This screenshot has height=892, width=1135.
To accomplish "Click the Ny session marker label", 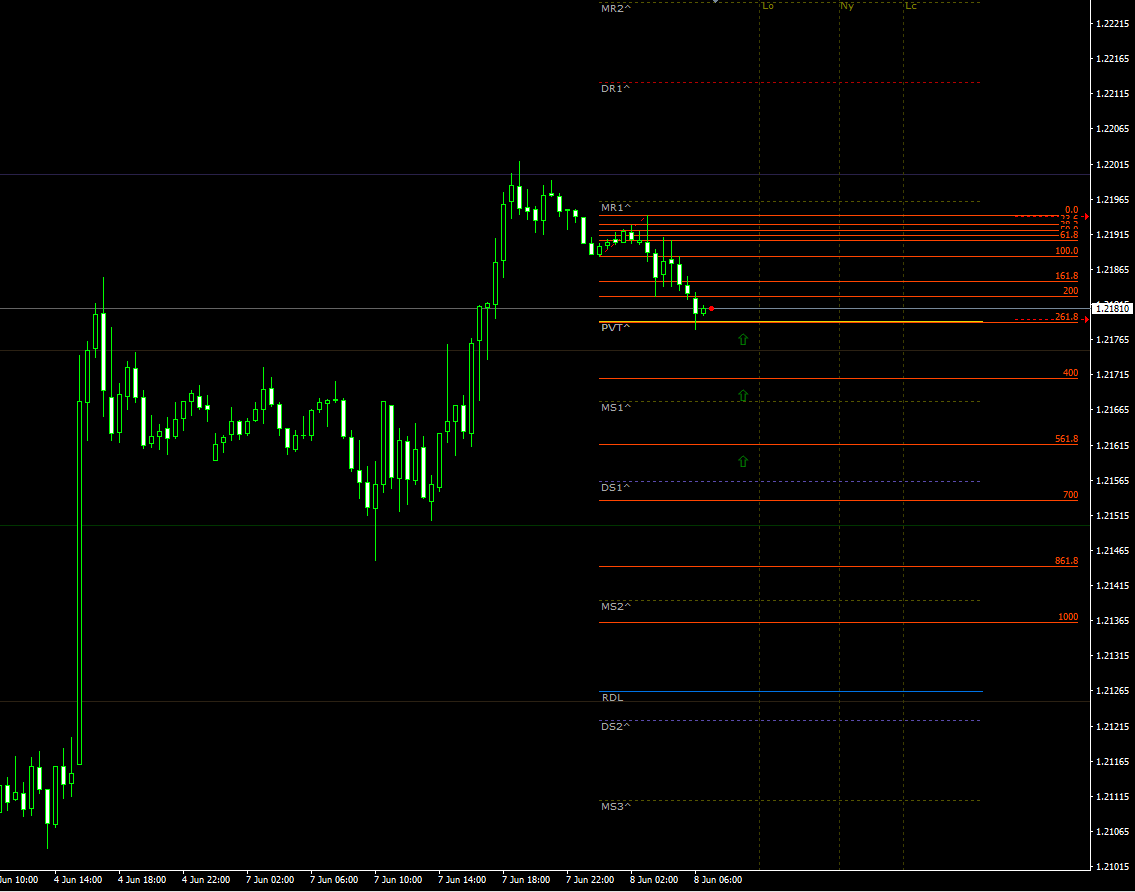I will click(846, 6).
